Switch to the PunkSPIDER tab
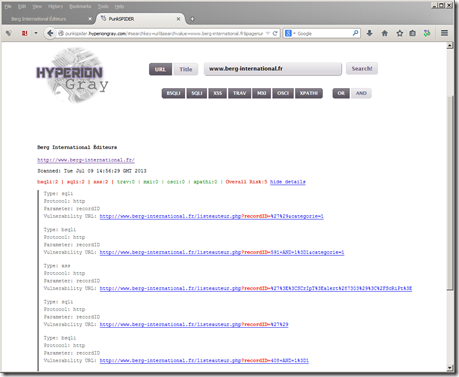The width and height of the screenshot is (459, 377). (x=140, y=19)
